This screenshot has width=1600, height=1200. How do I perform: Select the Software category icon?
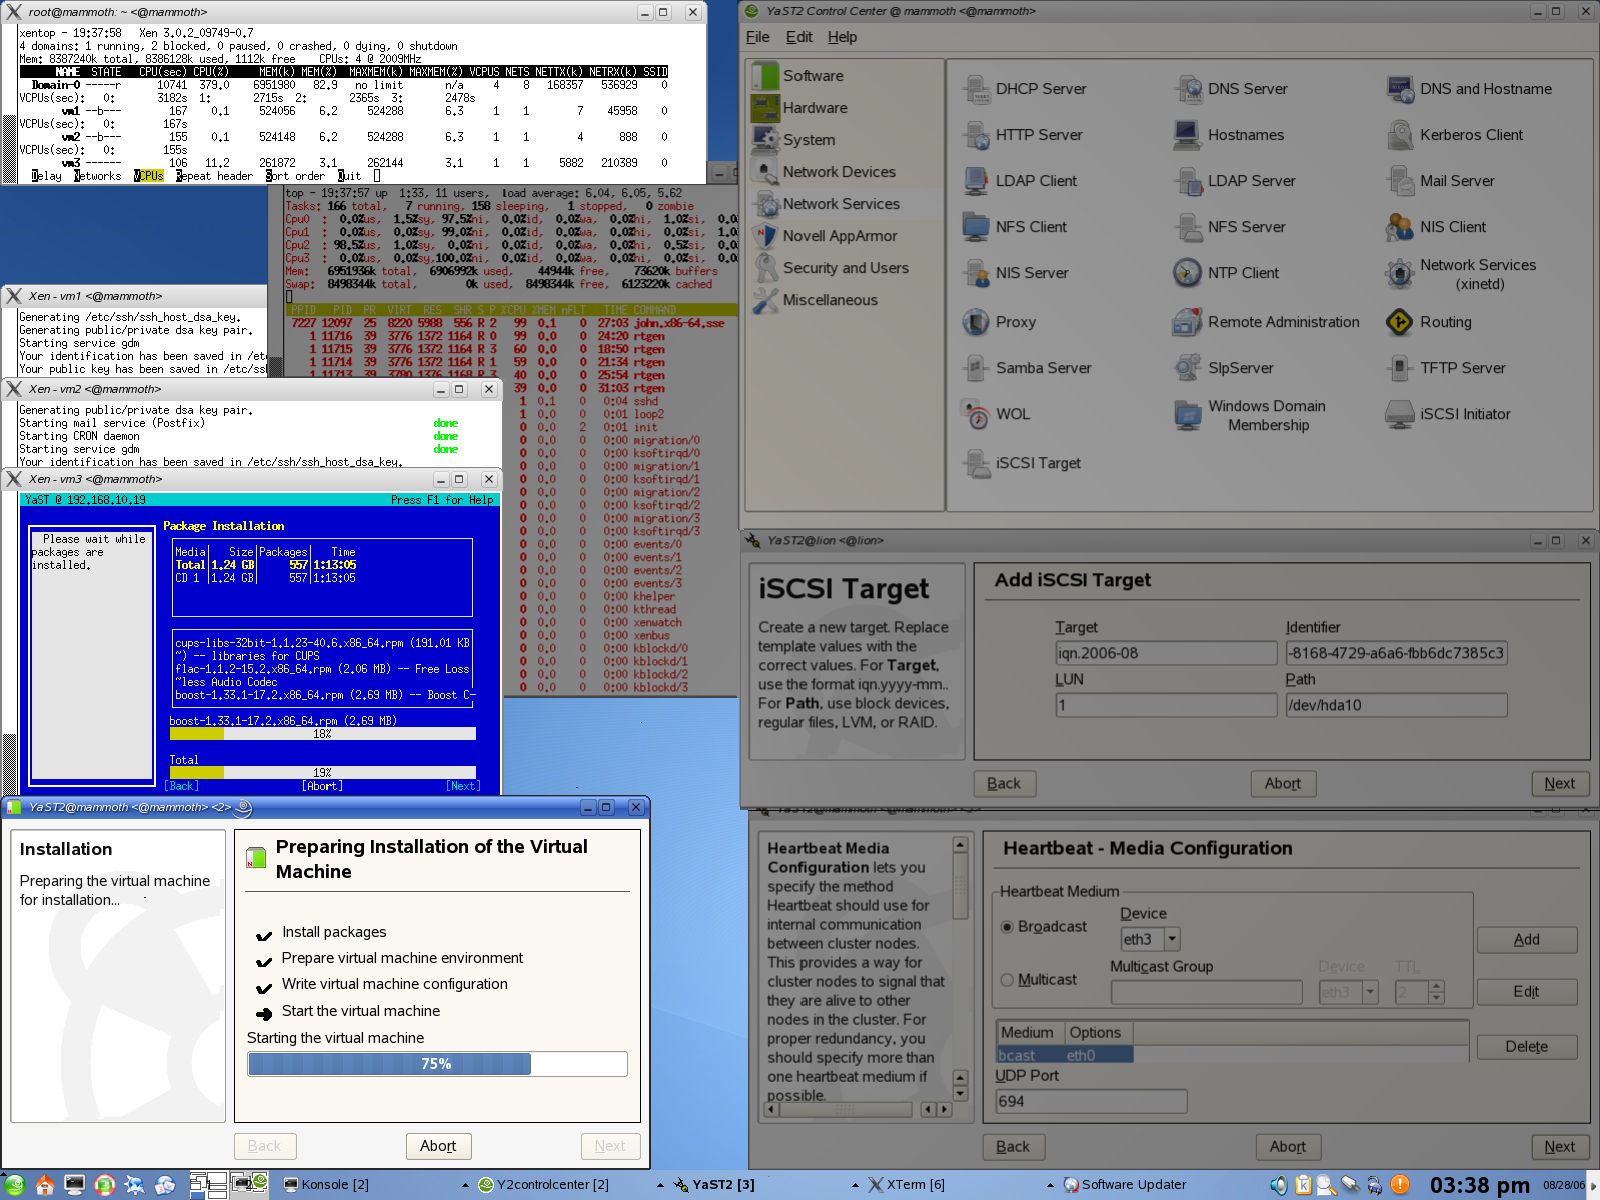coord(766,76)
